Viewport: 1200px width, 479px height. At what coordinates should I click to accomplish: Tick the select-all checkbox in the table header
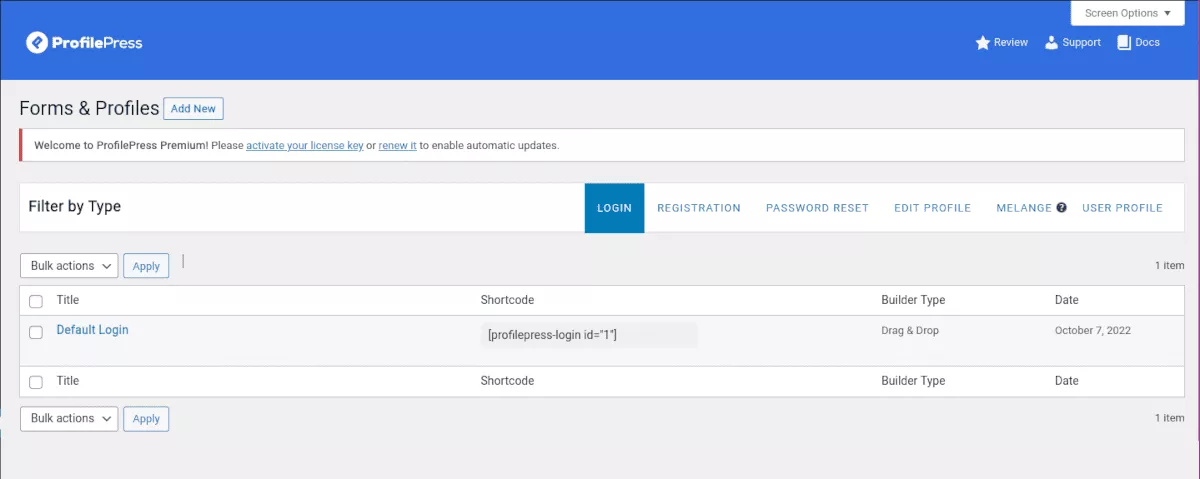[x=36, y=301]
